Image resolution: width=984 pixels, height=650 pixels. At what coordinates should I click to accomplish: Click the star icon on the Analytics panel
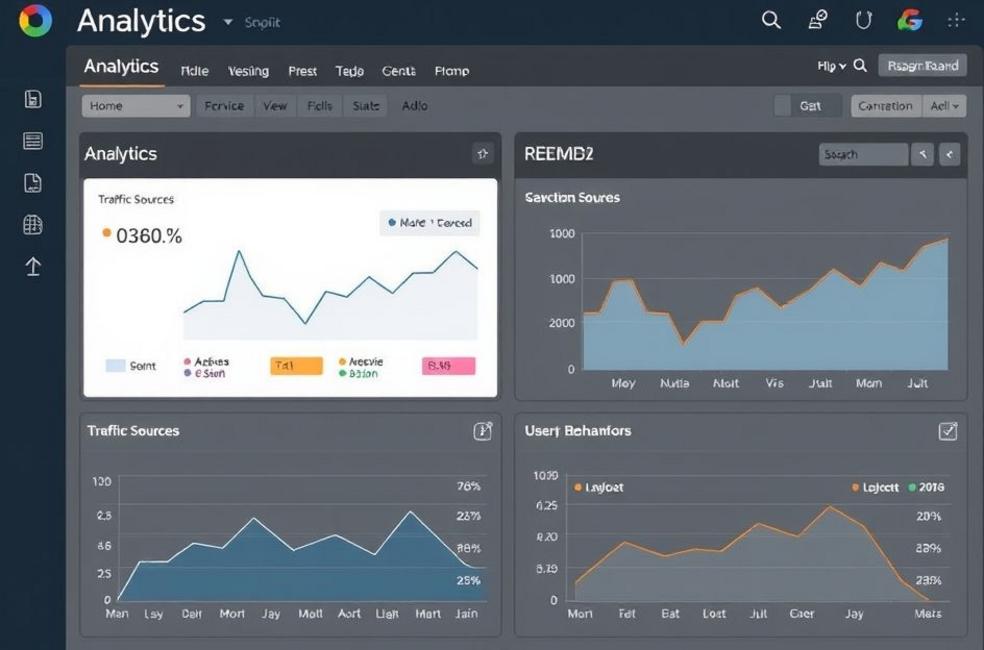483,154
